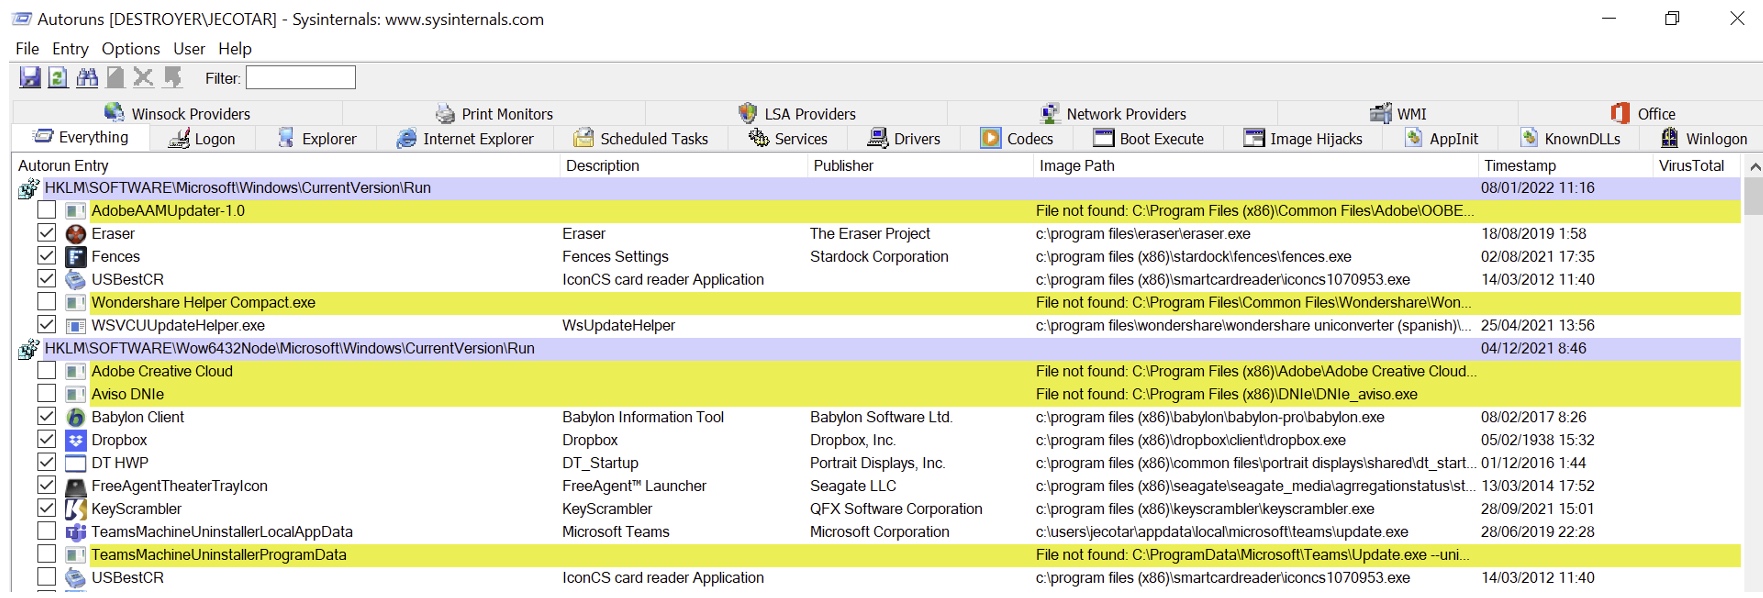Click the WSVCUUpdateHelper.exe entry's icon
The width and height of the screenshot is (1763, 598).
(x=75, y=326)
